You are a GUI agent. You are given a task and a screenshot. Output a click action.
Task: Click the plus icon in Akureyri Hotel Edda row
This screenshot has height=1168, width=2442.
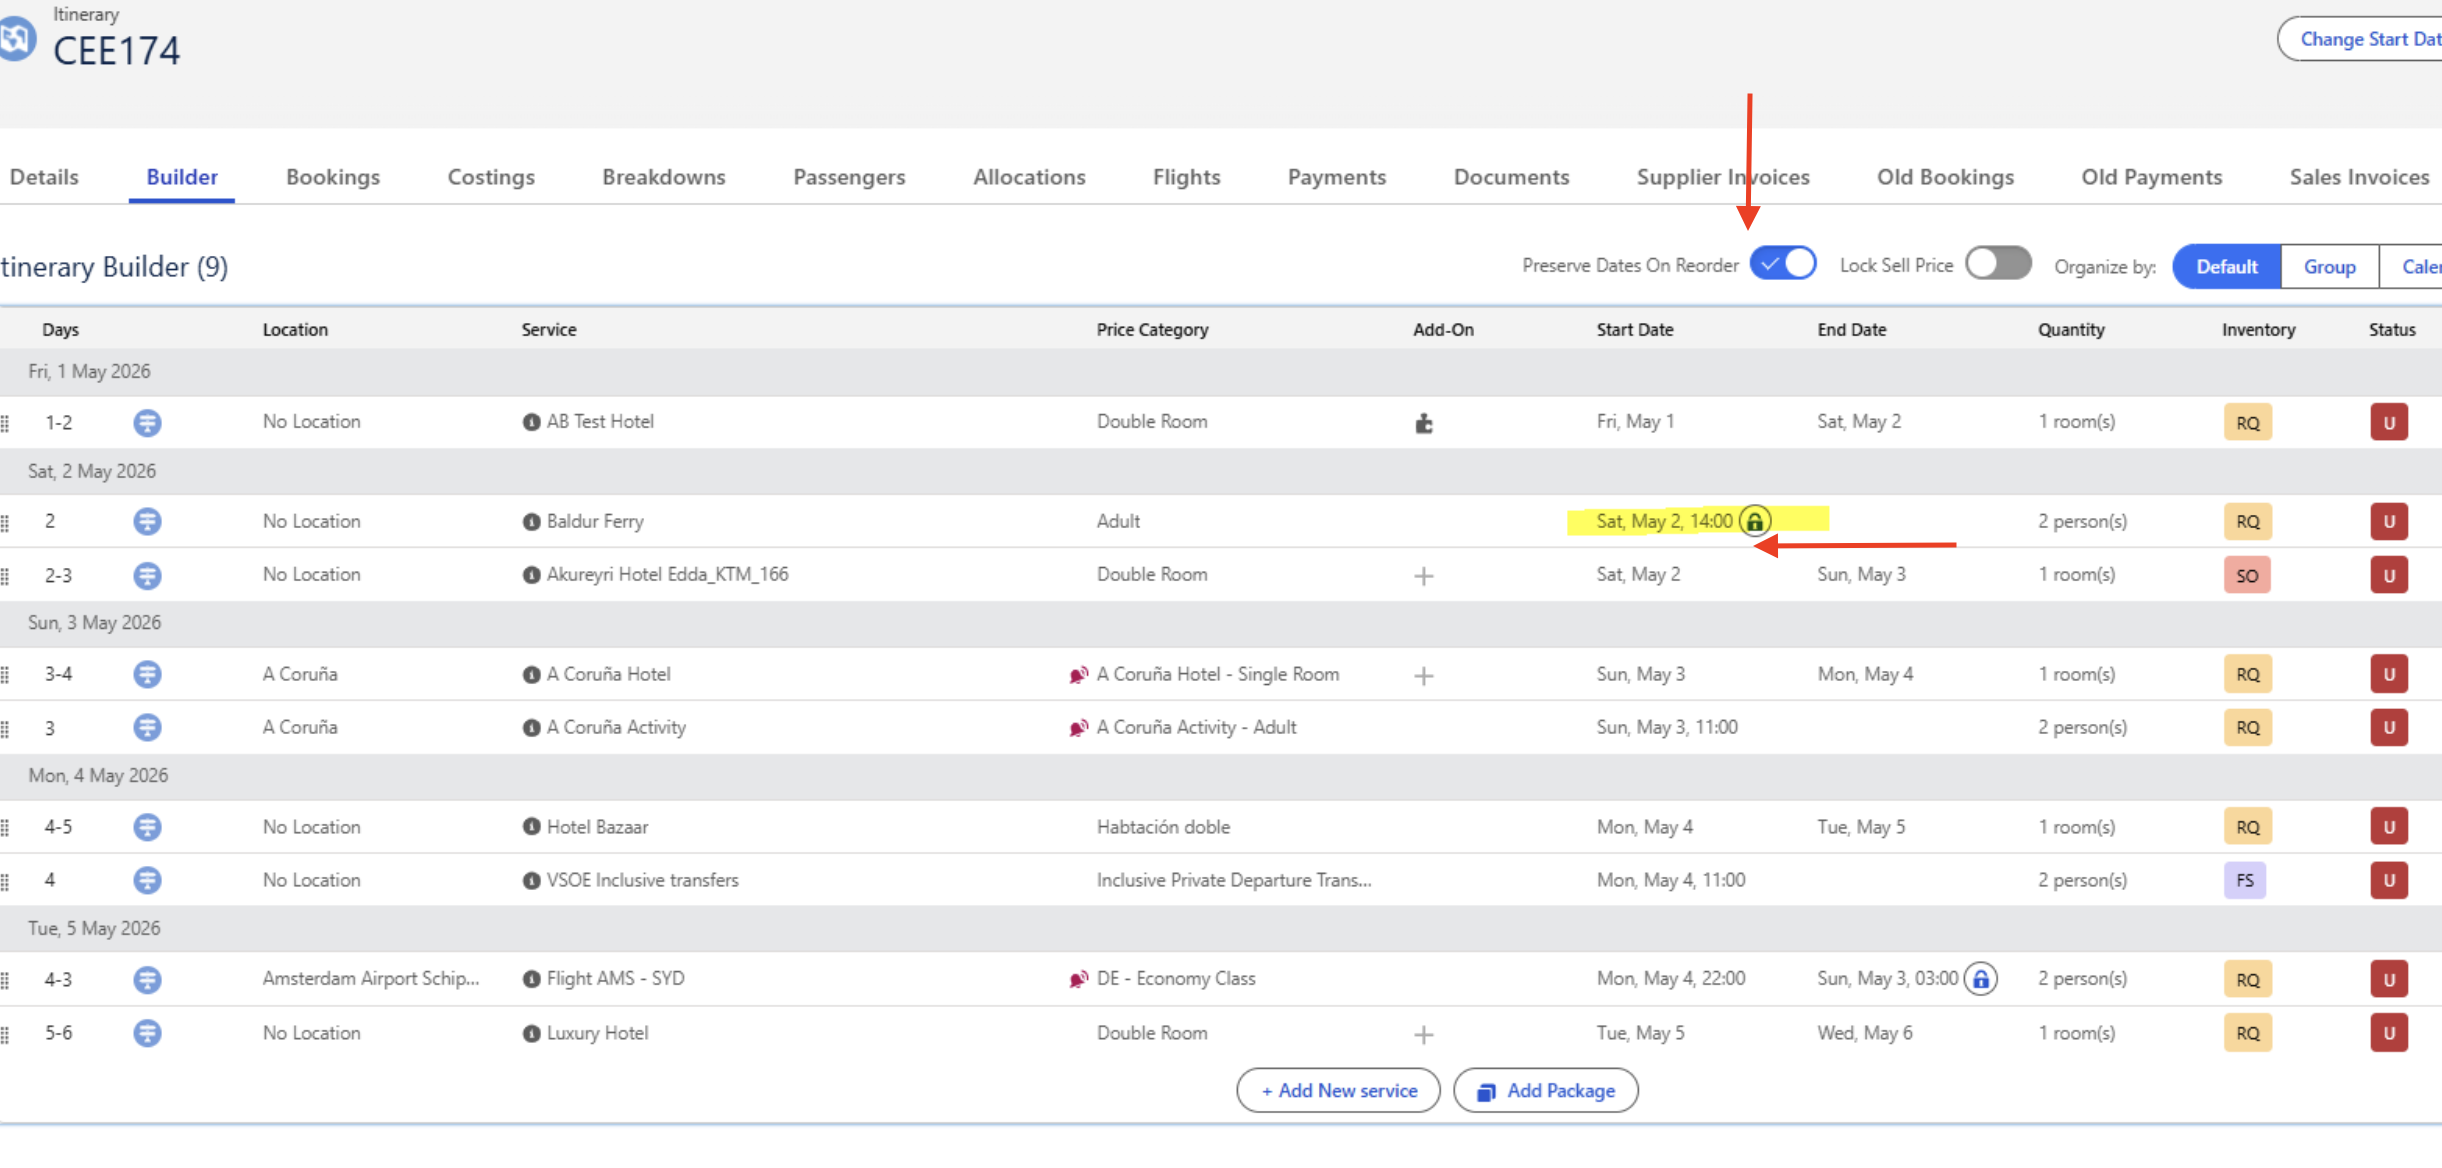click(1424, 576)
